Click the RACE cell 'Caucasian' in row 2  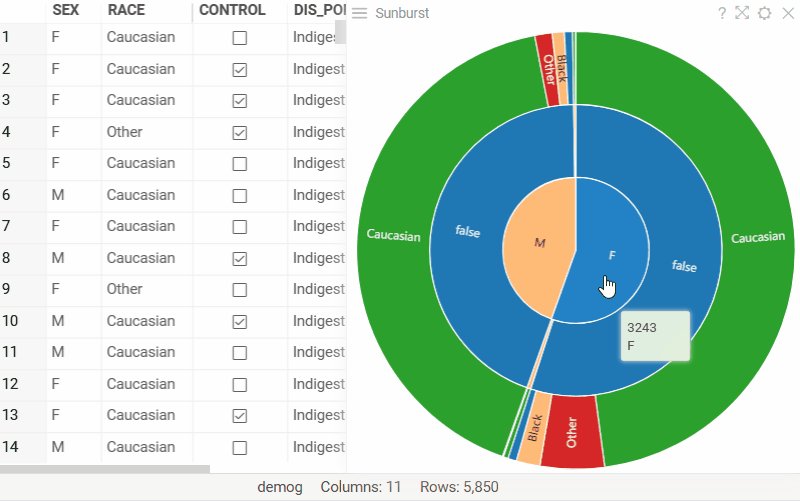tap(147, 69)
